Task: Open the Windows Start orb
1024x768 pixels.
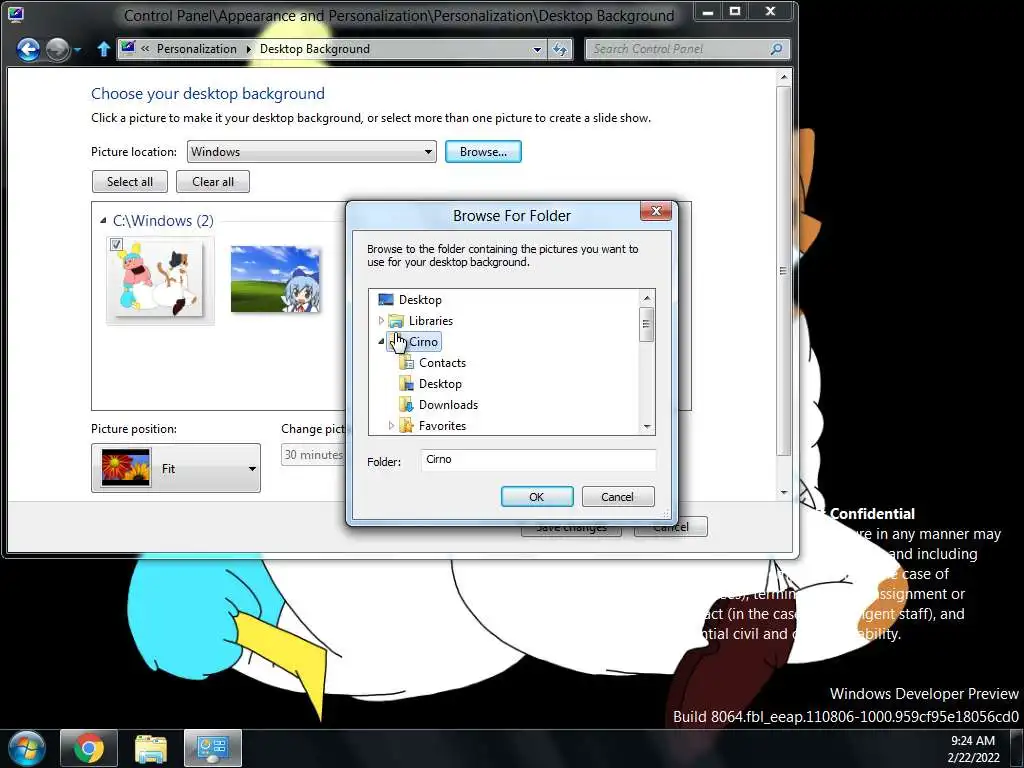Action: (27, 748)
